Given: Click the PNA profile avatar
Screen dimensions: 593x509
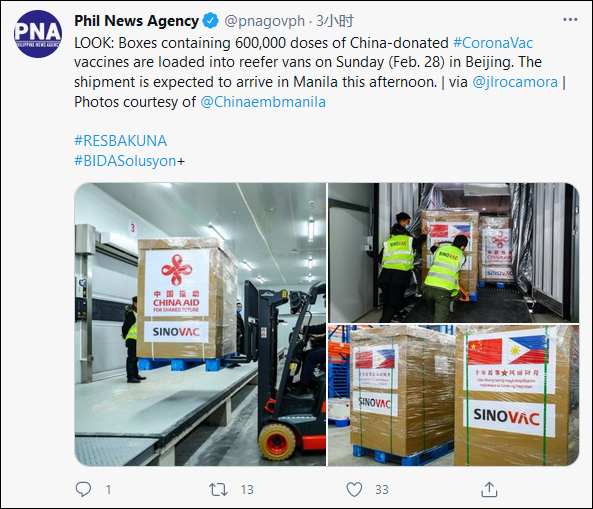Looking at the screenshot, I should pyautogui.click(x=38, y=34).
